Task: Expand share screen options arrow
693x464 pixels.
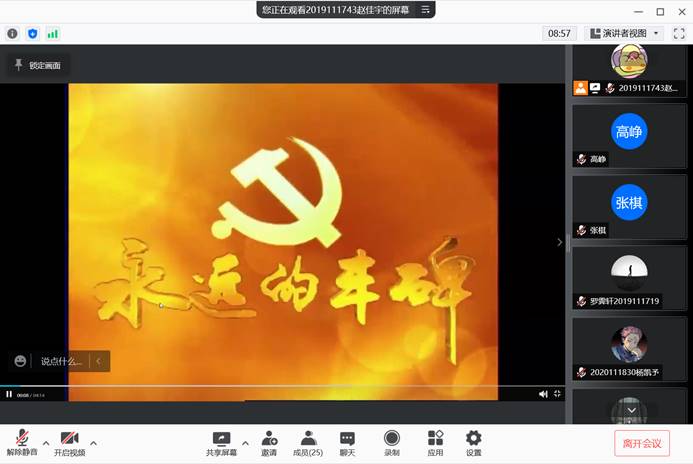Action: [x=245, y=443]
